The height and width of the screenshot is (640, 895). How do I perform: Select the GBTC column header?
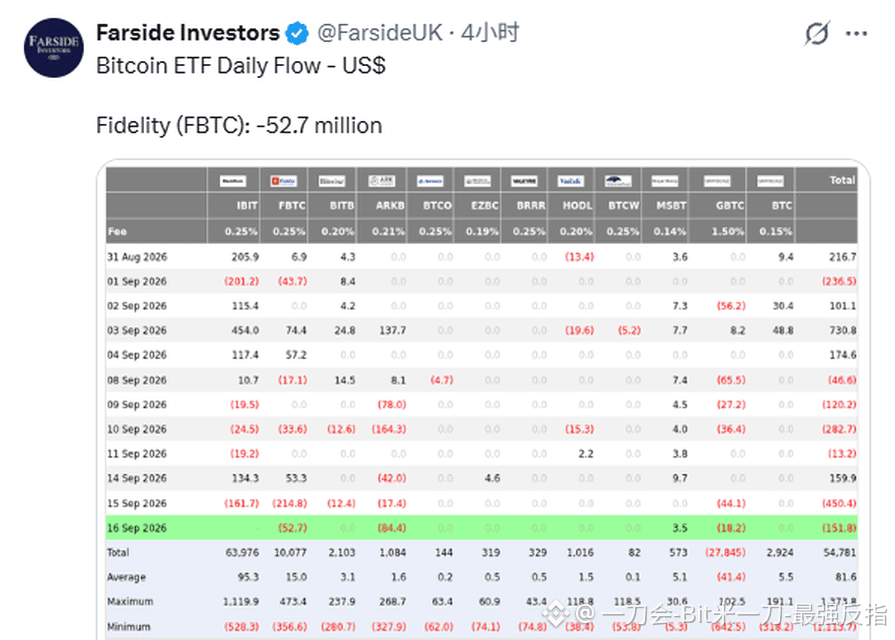pos(729,206)
